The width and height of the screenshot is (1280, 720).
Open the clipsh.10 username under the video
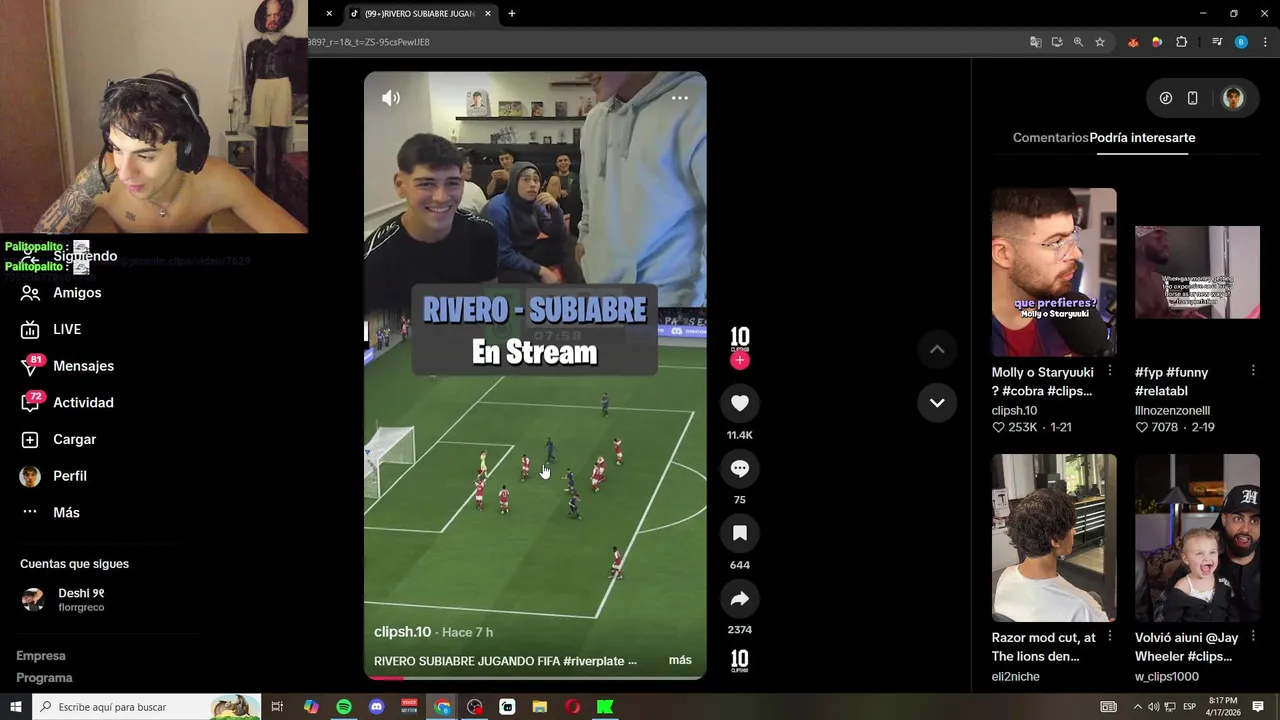point(402,632)
